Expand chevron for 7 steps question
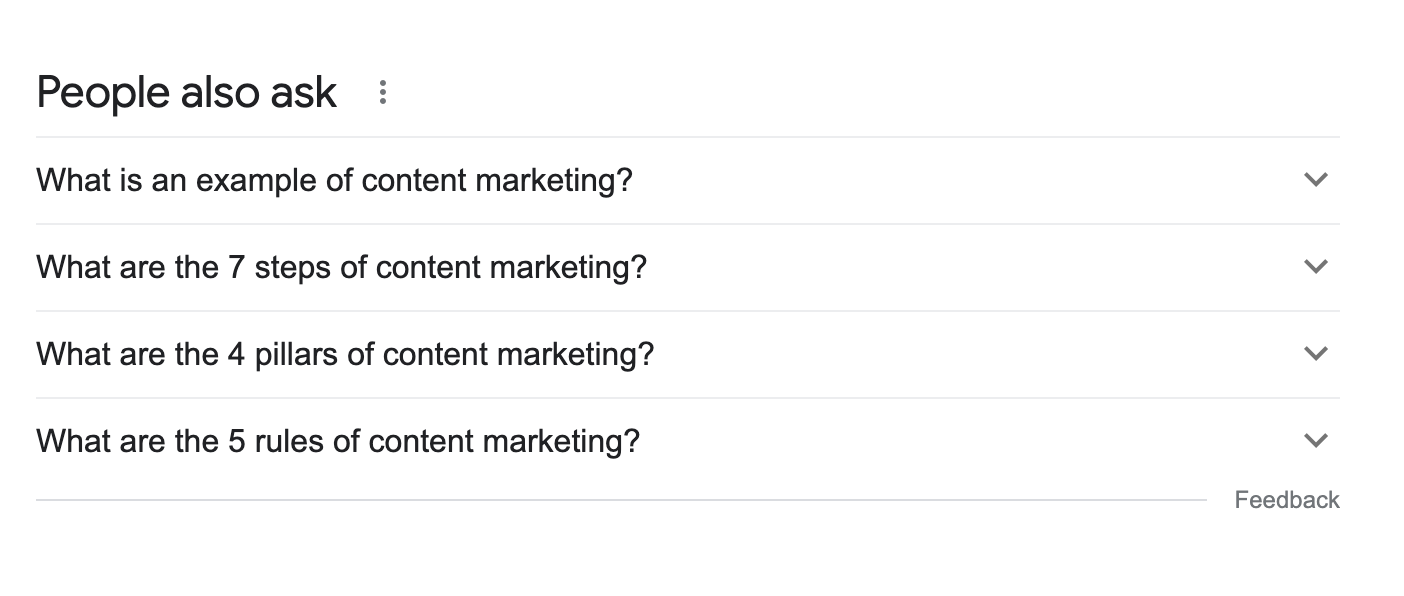Image resolution: width=1404 pixels, height=596 pixels. click(1316, 267)
